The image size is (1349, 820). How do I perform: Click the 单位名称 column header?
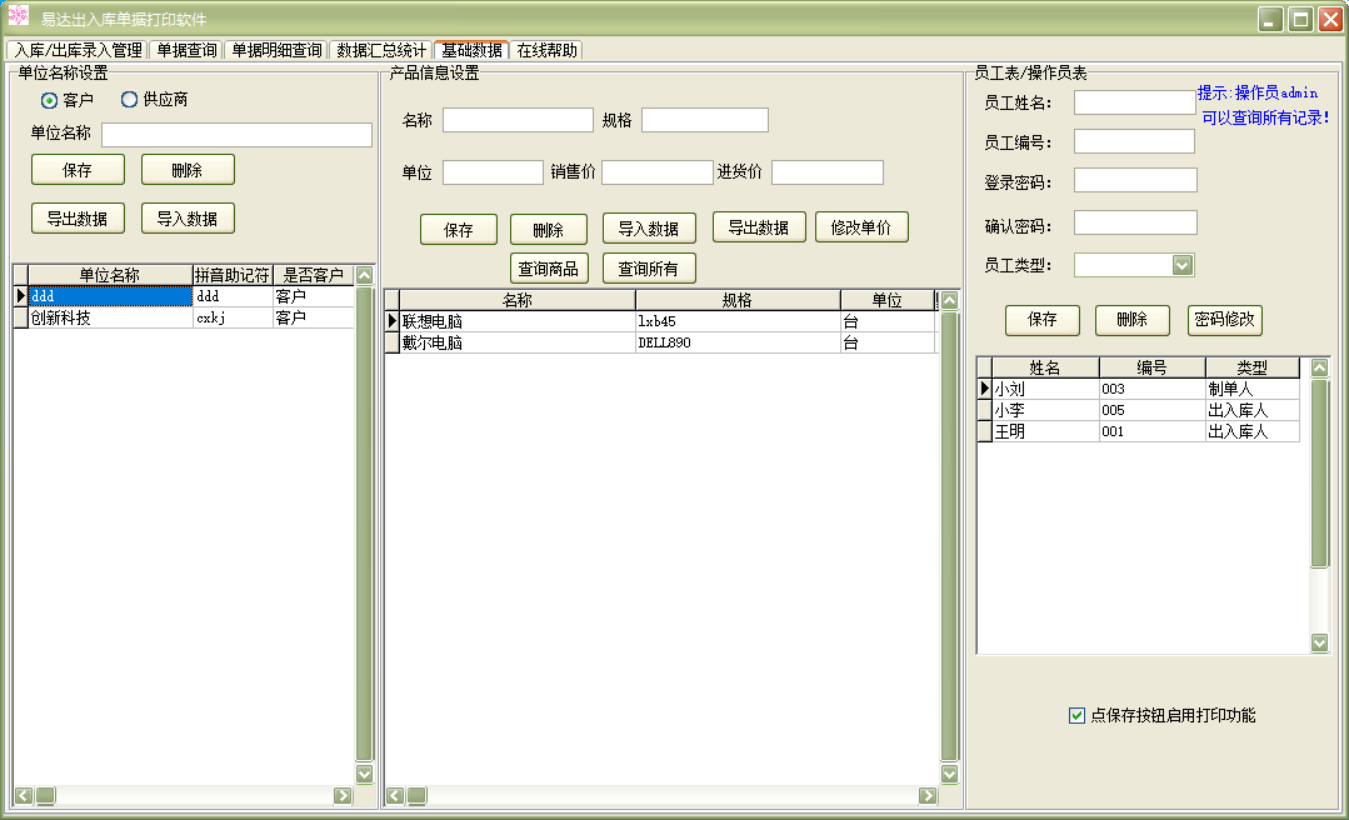click(x=110, y=275)
